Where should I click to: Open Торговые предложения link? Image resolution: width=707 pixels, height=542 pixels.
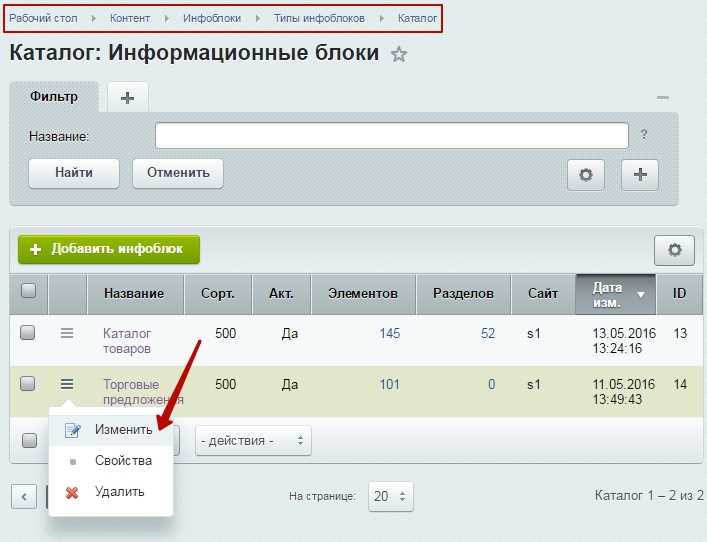143,392
